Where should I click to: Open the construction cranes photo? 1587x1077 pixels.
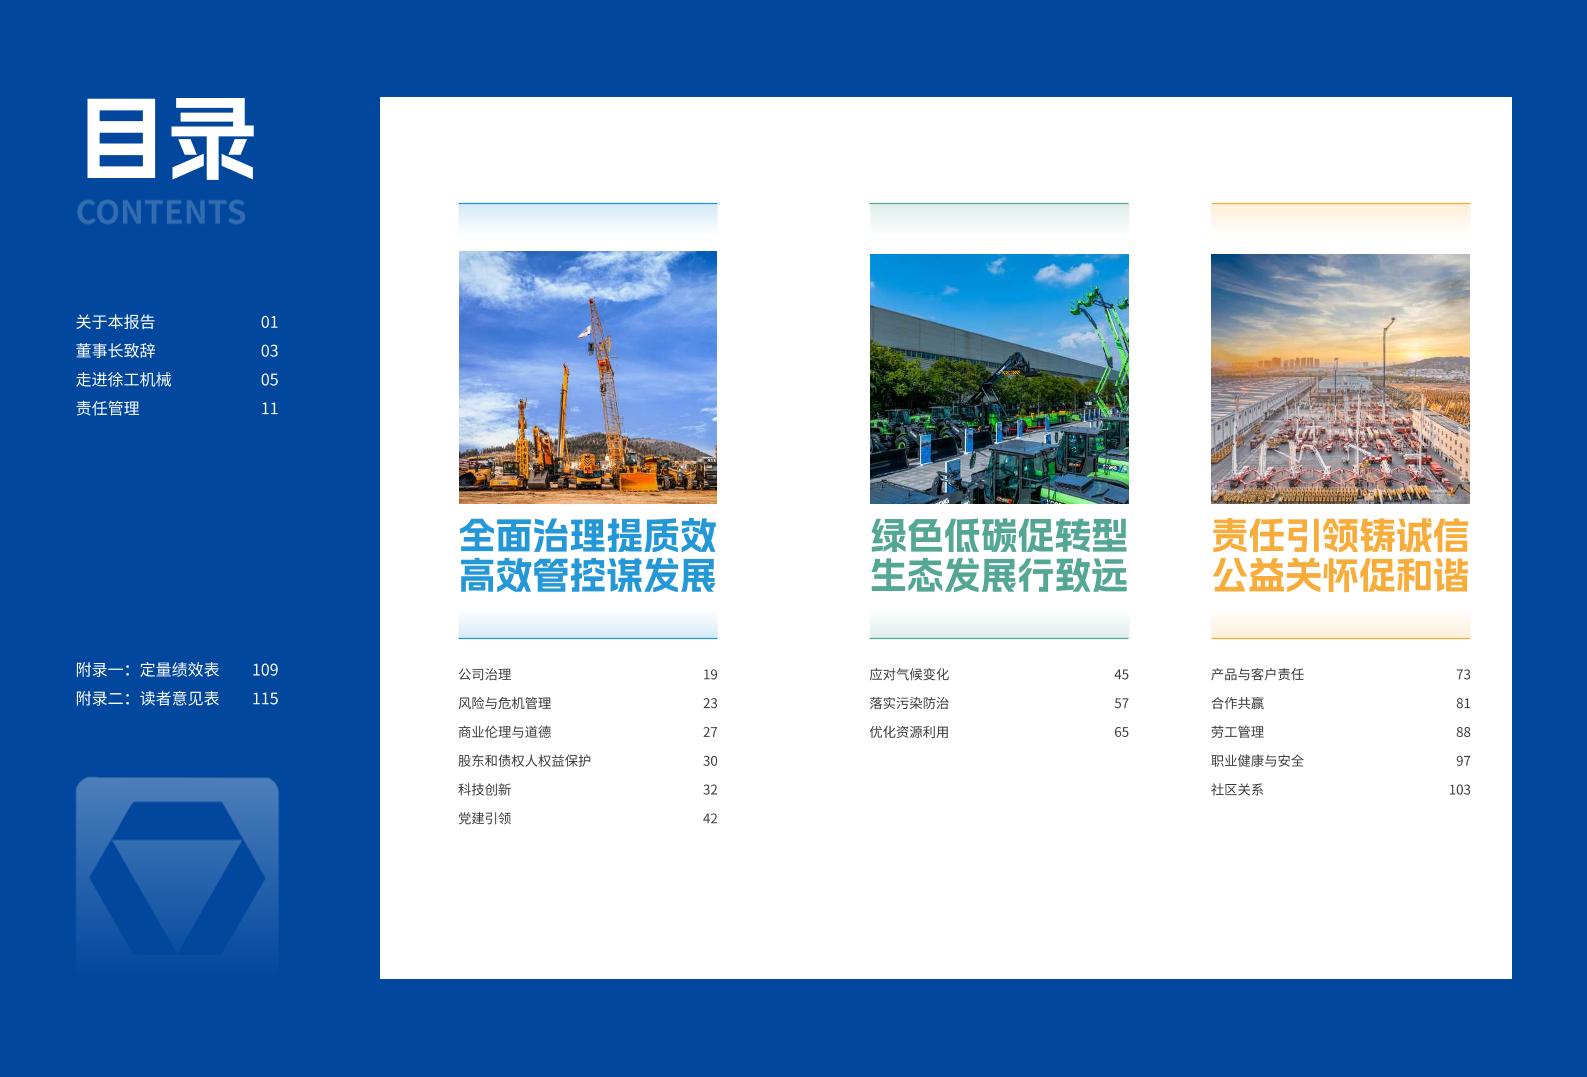click(x=587, y=377)
